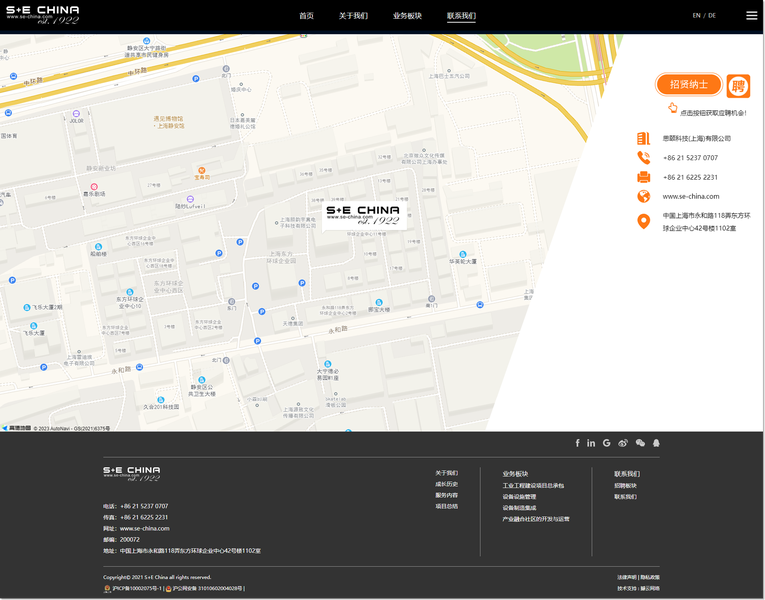765x600 pixels.
Task: Click the S+E CHINA logo in the header
Action: tap(42, 15)
